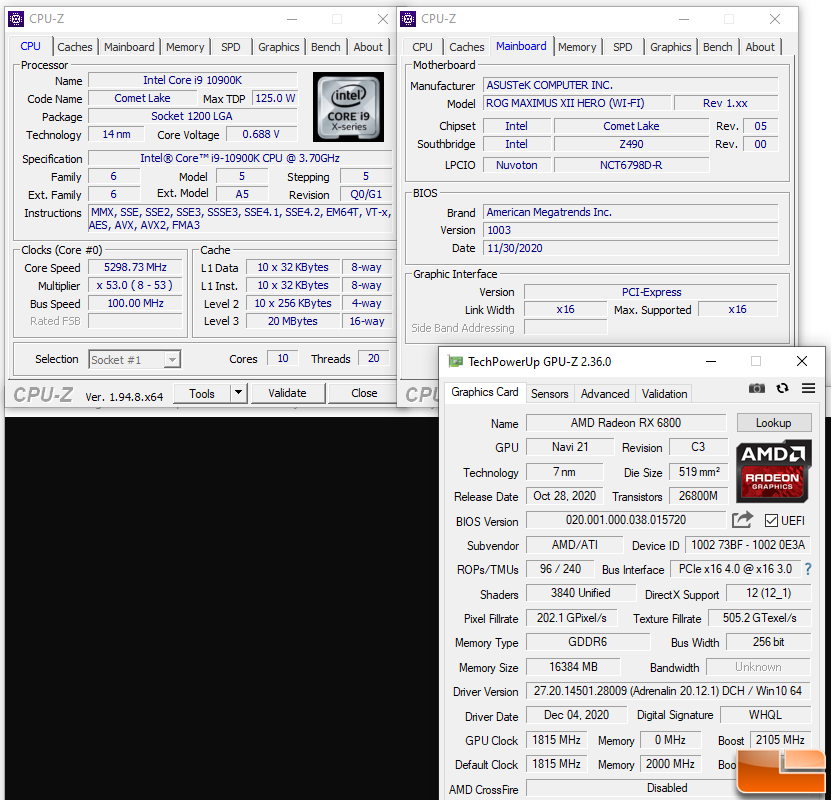Click Southbridge Z490 value
Viewport: 831px width, 800px height.
pyautogui.click(x=631, y=144)
